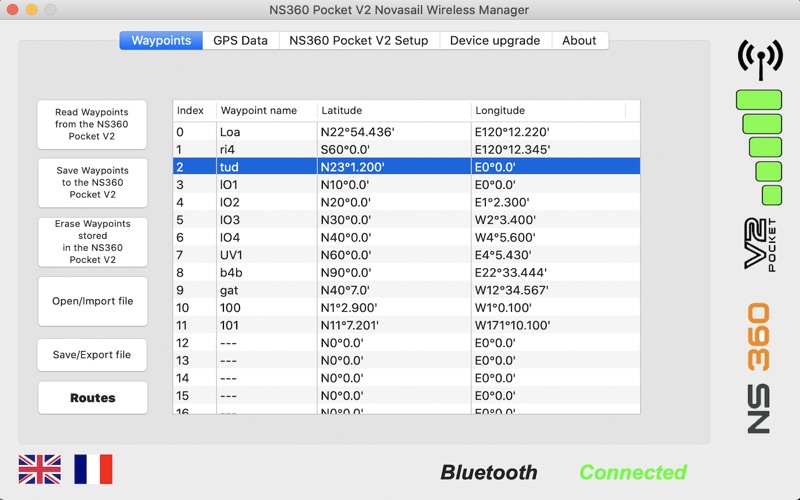Viewport: 800px width, 500px height.
Task: Select waypoint name UV1
Action: pyautogui.click(x=231, y=255)
